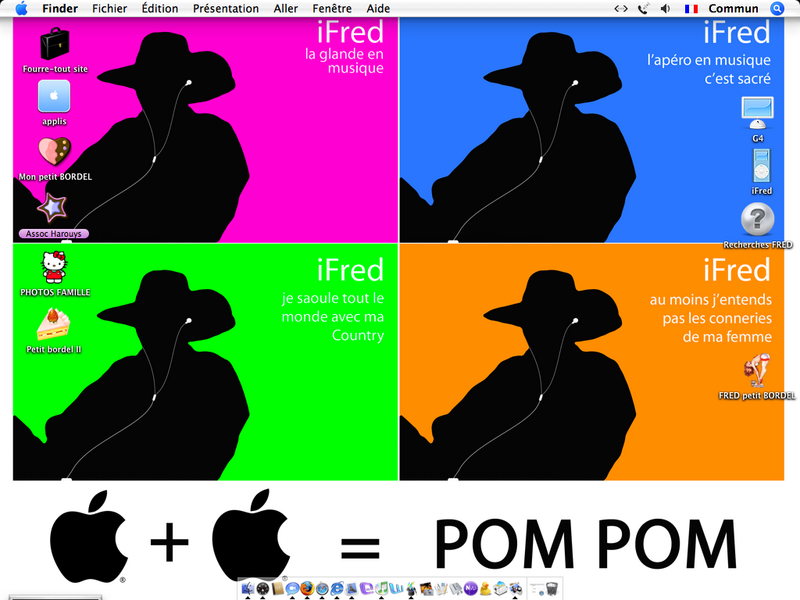Open the applis folder on the desktop
This screenshot has height=600, width=800.
[54, 96]
